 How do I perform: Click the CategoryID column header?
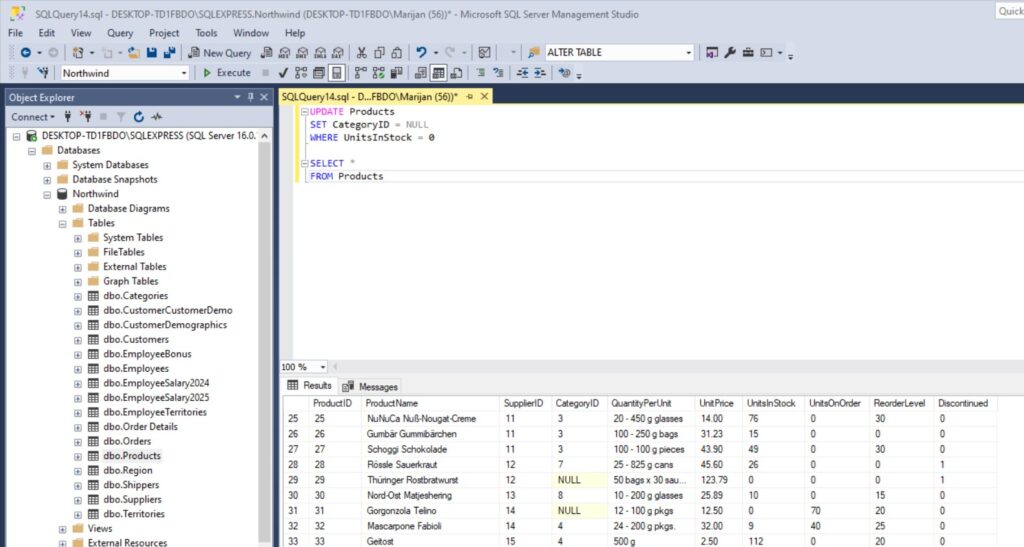point(577,403)
